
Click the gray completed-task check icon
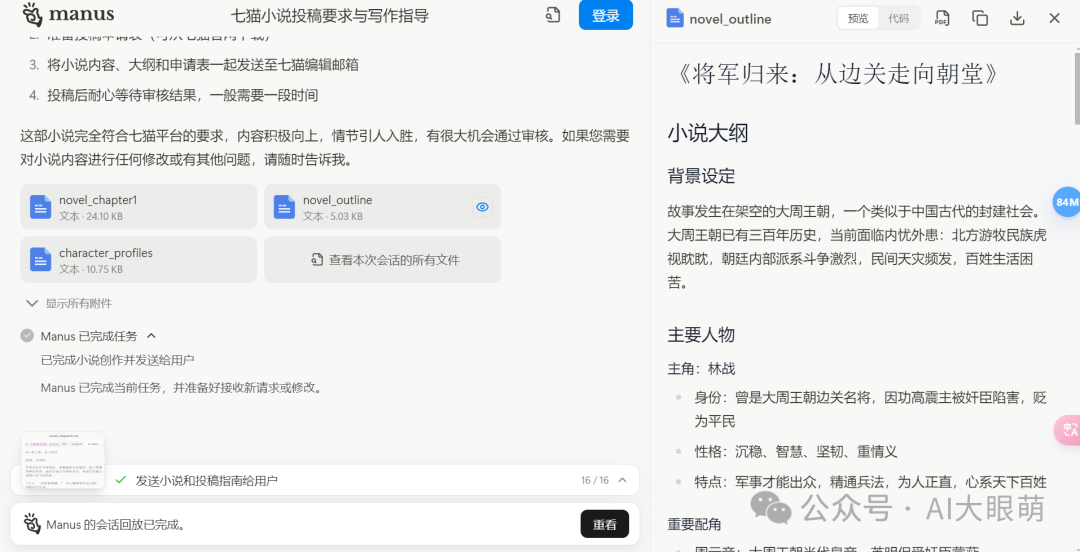[28, 336]
